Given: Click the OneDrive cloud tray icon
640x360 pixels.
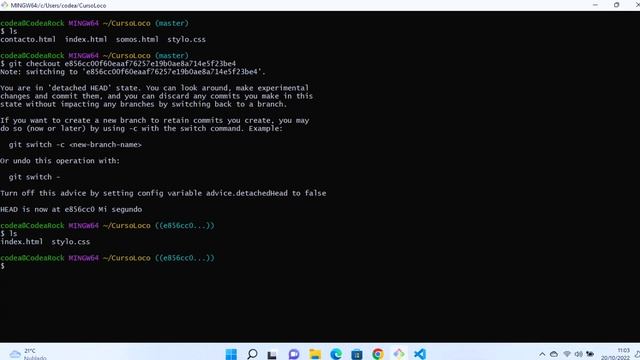Looking at the screenshot, I should click(x=554, y=354).
